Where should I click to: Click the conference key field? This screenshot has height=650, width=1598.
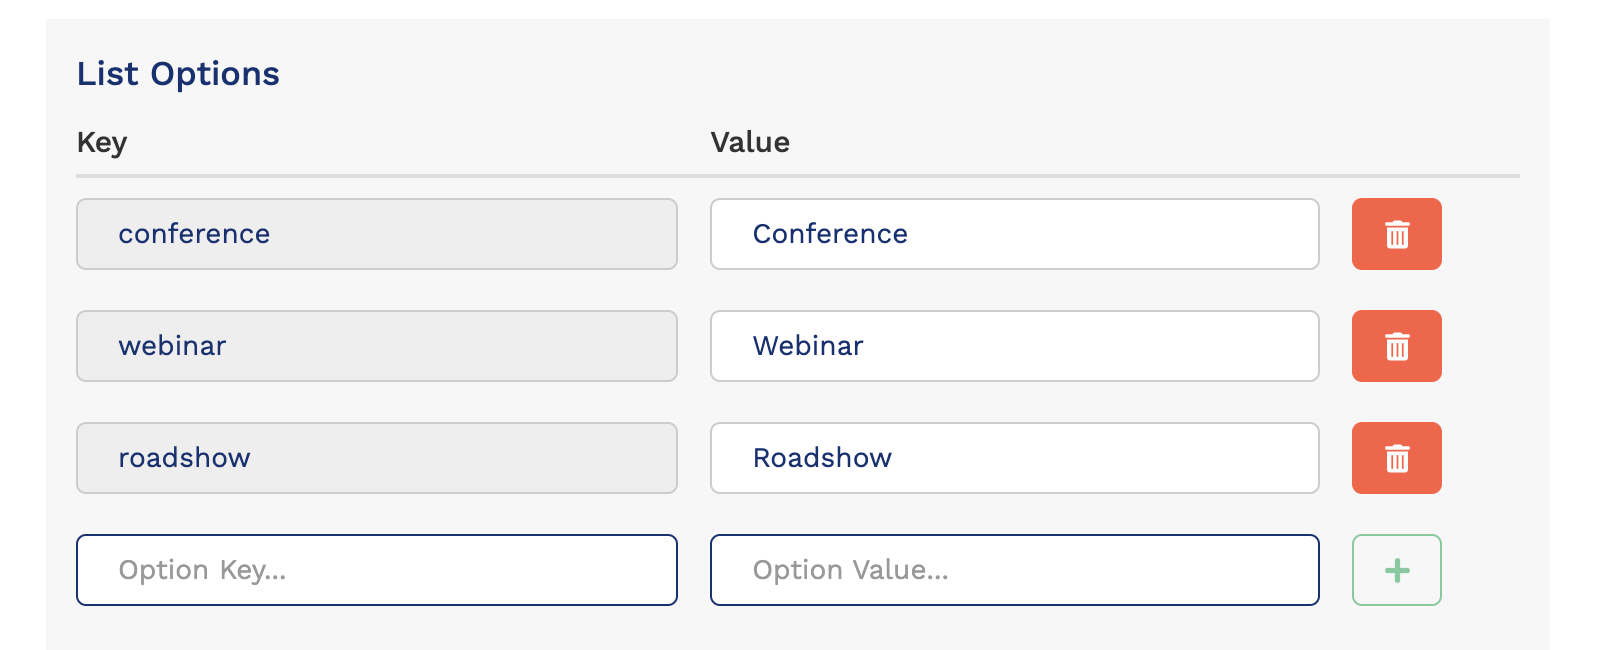376,234
